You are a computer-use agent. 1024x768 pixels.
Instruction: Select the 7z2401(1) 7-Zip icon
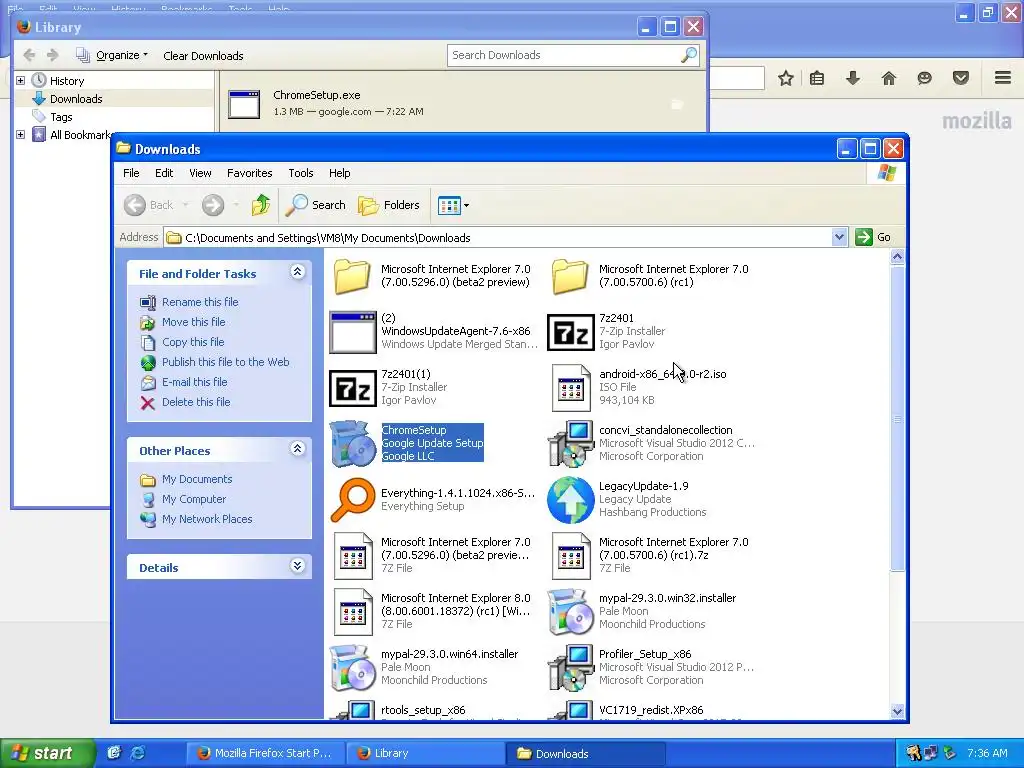[x=353, y=389]
